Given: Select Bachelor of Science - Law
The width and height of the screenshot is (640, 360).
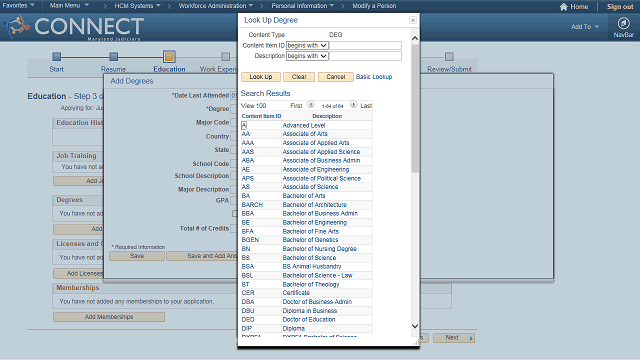Looking at the screenshot, I should click(x=318, y=276).
